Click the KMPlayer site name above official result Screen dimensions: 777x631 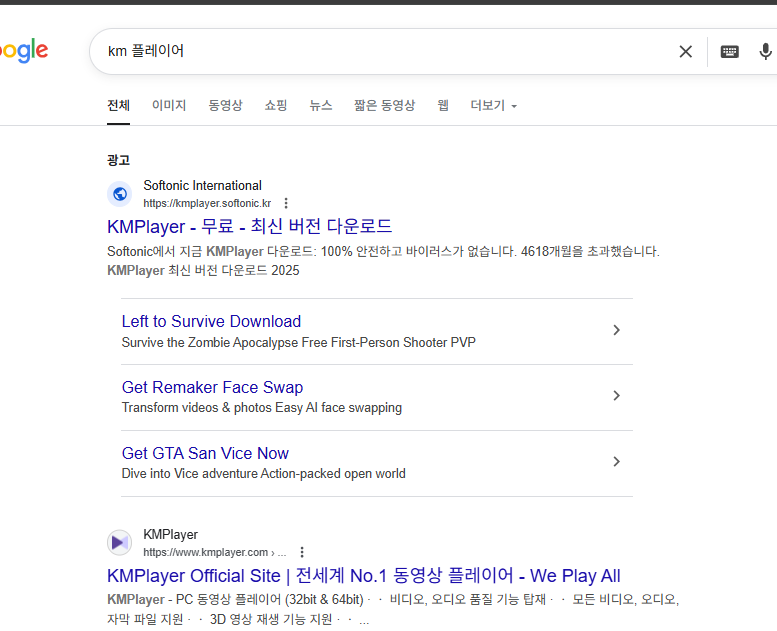(x=170, y=534)
